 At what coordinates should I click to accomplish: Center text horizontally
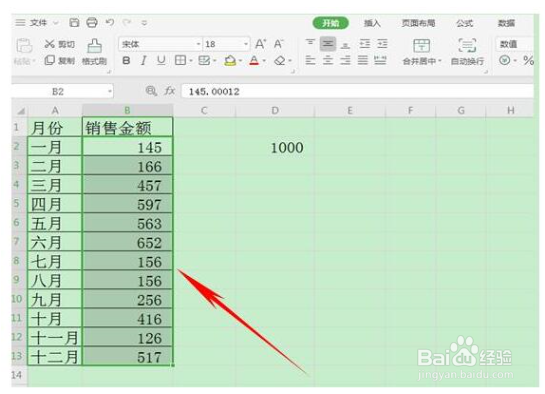pos(328,60)
